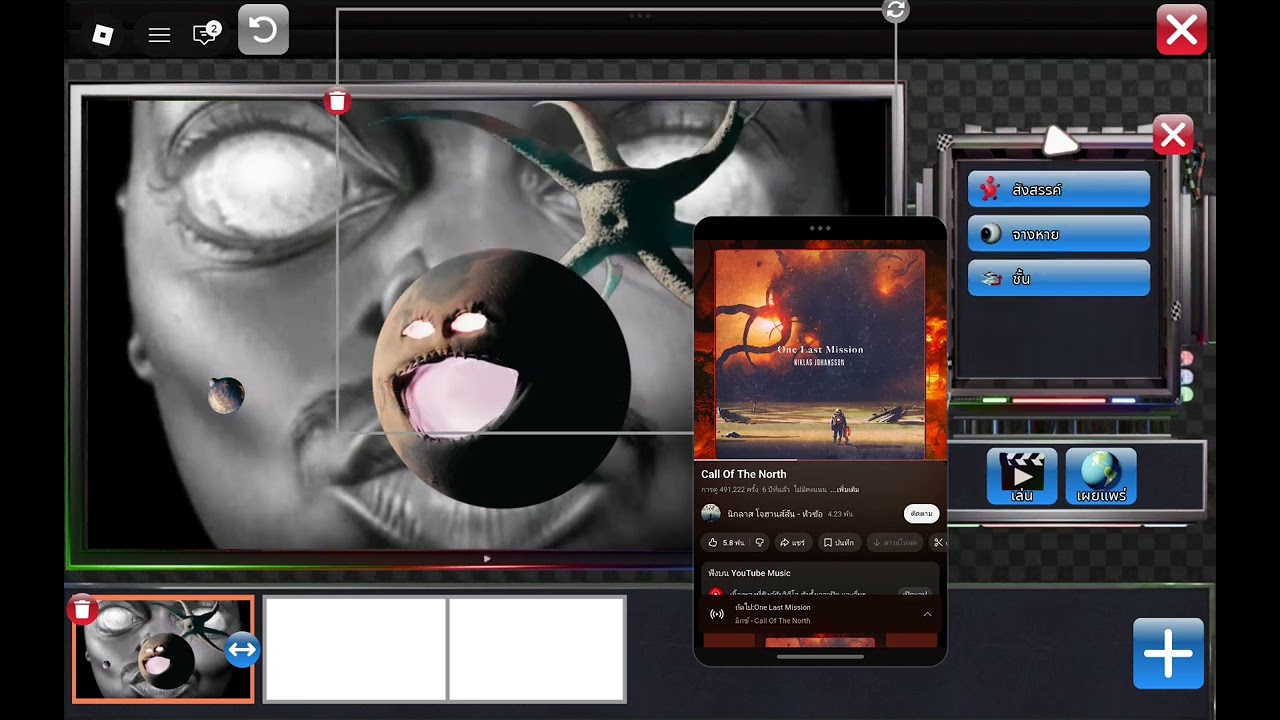
Task: Expand the video description with ...เพิ่มเติม
Action: [845, 490]
